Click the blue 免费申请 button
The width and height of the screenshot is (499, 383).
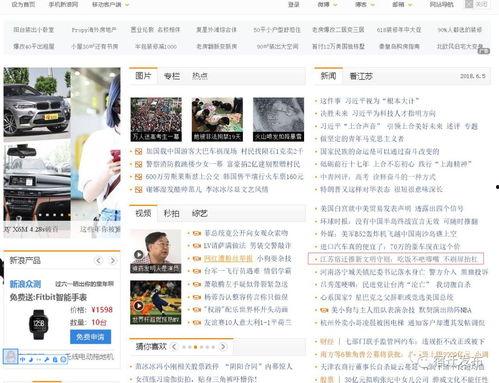[x=90, y=337]
